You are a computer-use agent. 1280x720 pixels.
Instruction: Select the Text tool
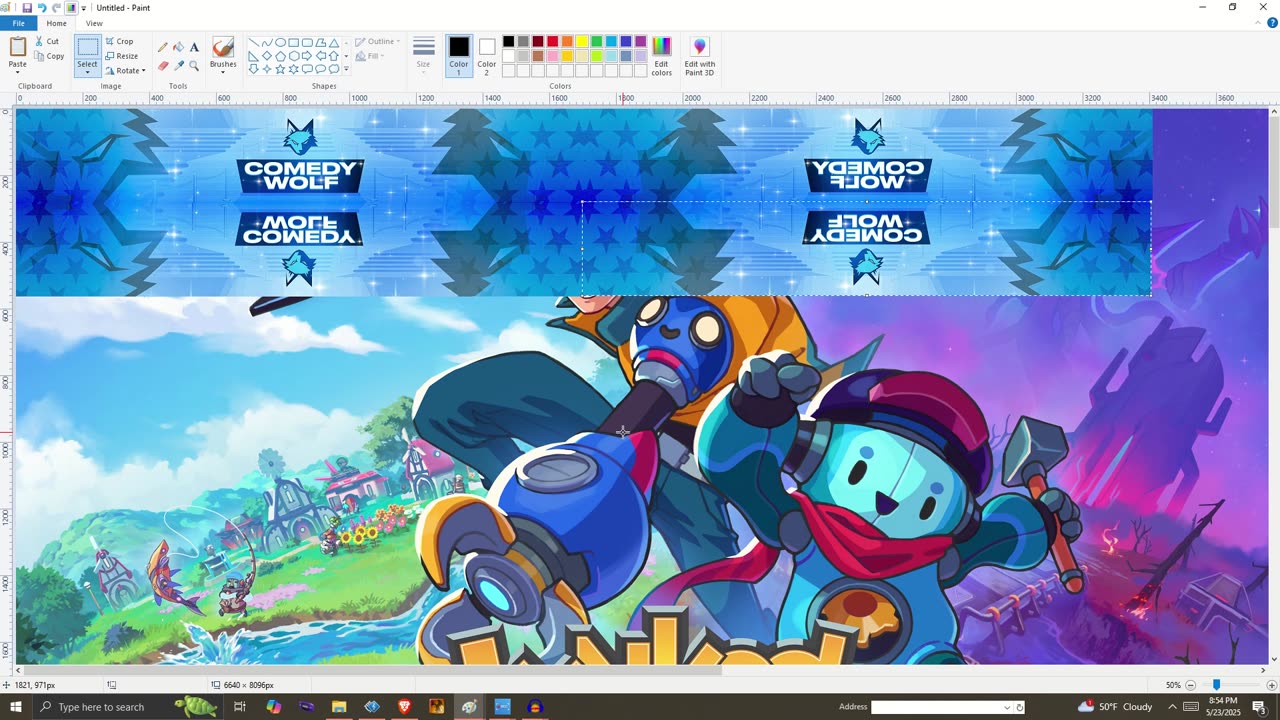point(194,47)
